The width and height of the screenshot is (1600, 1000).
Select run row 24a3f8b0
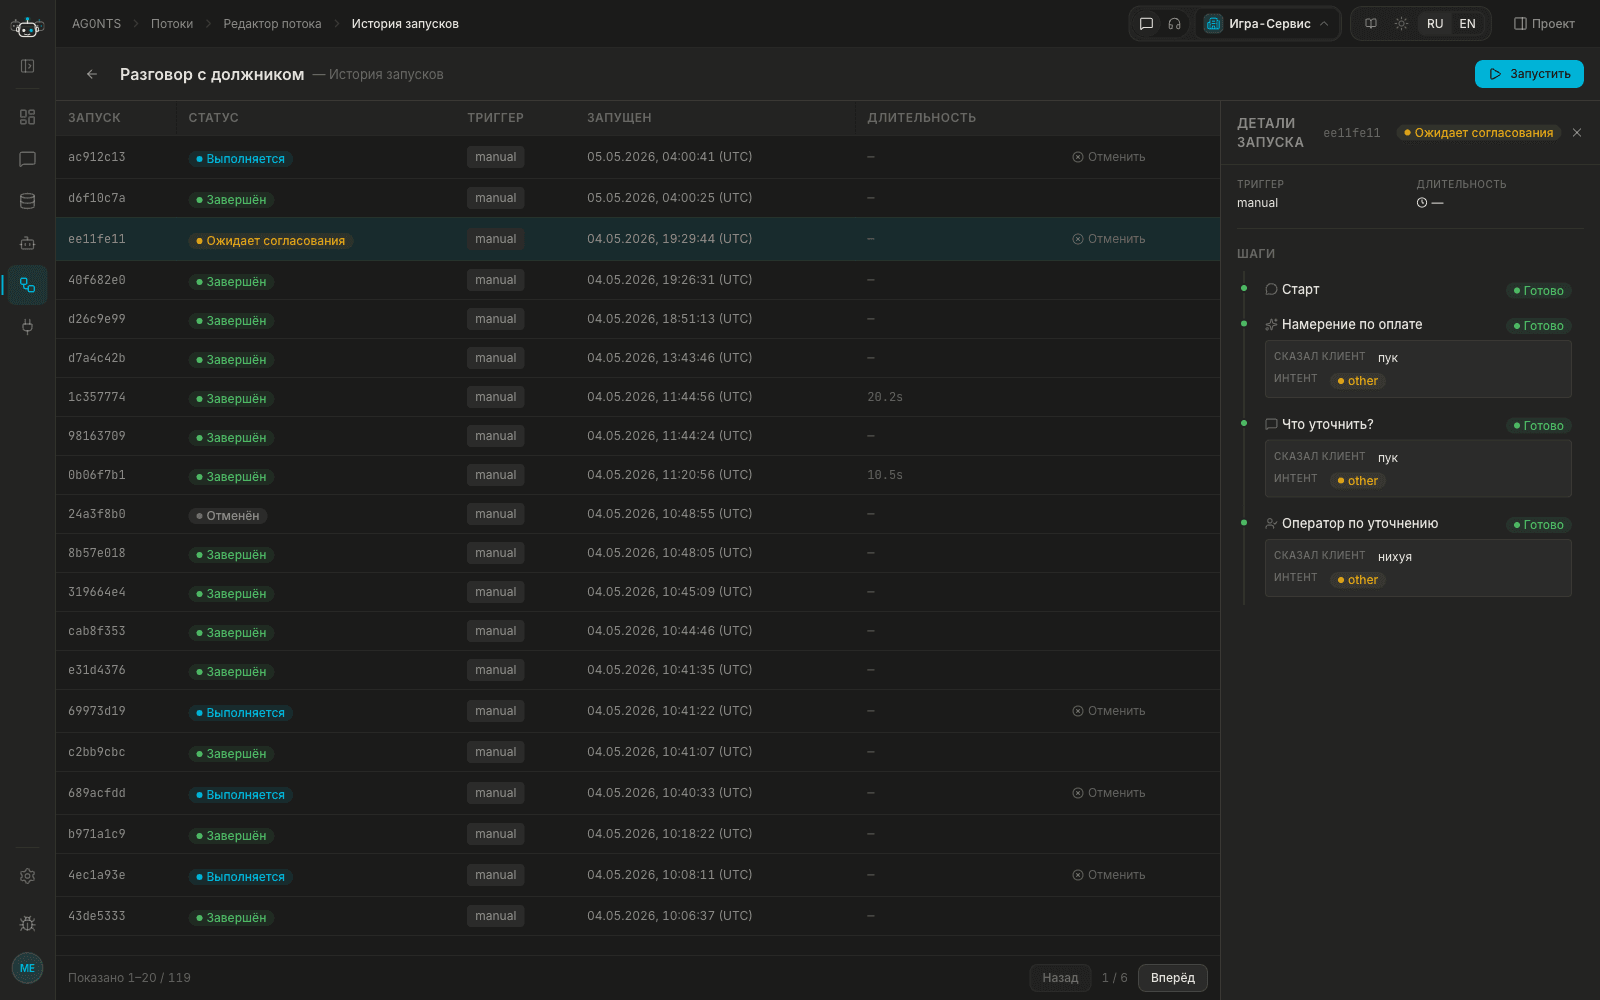[638, 514]
